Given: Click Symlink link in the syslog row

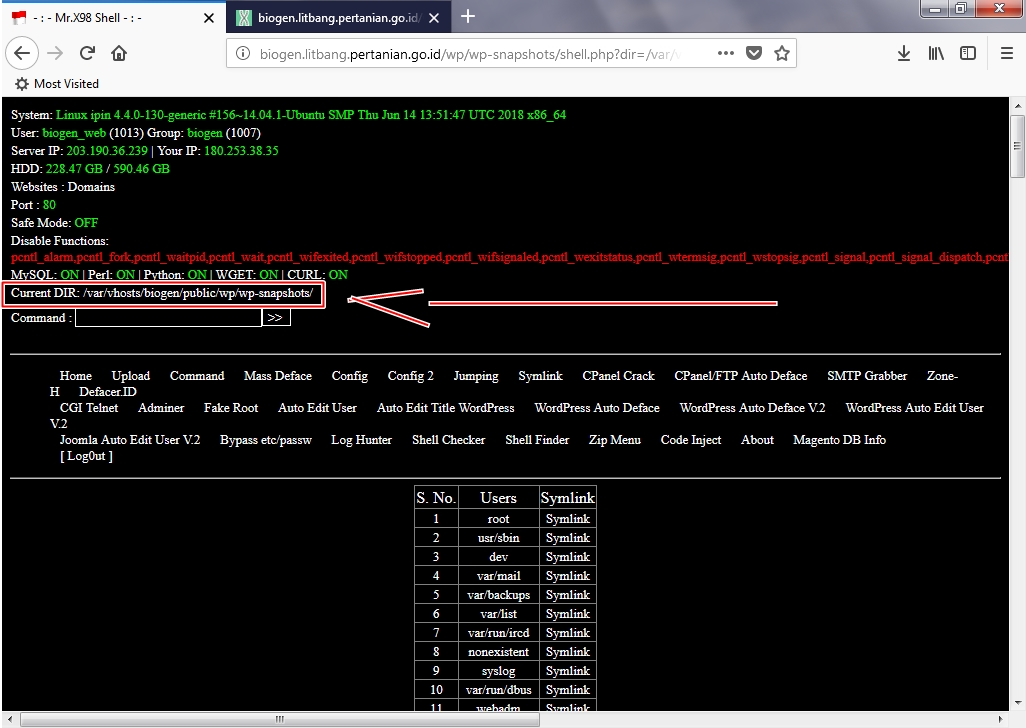Looking at the screenshot, I should 568,670.
